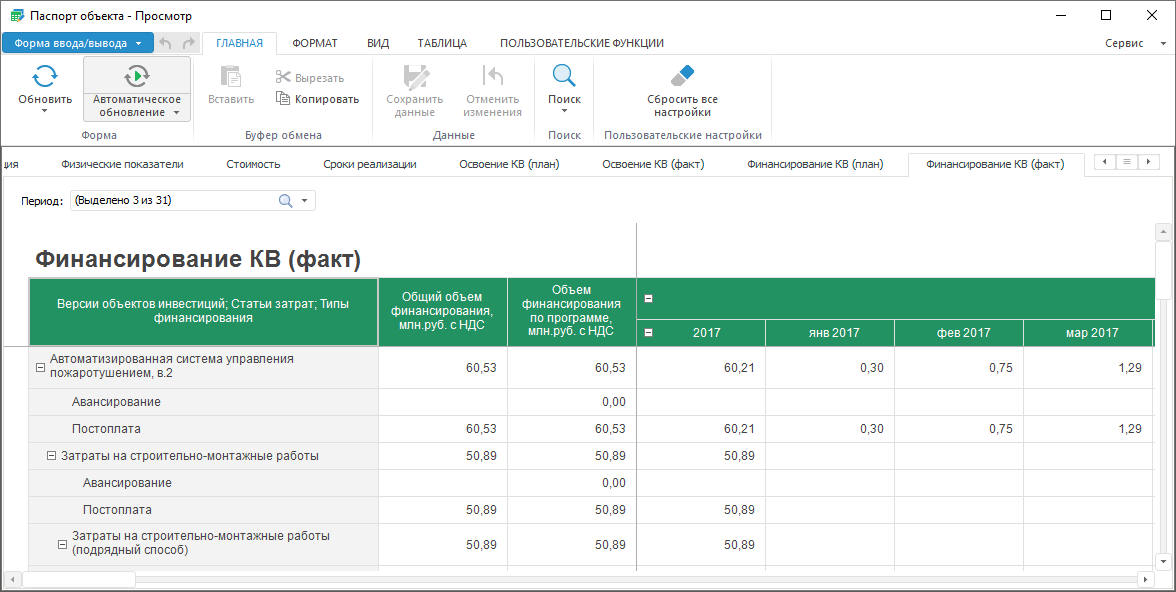Screen dimensions: 1176x592
Task: Click magnifier icon in Период field
Action: pos(285,201)
